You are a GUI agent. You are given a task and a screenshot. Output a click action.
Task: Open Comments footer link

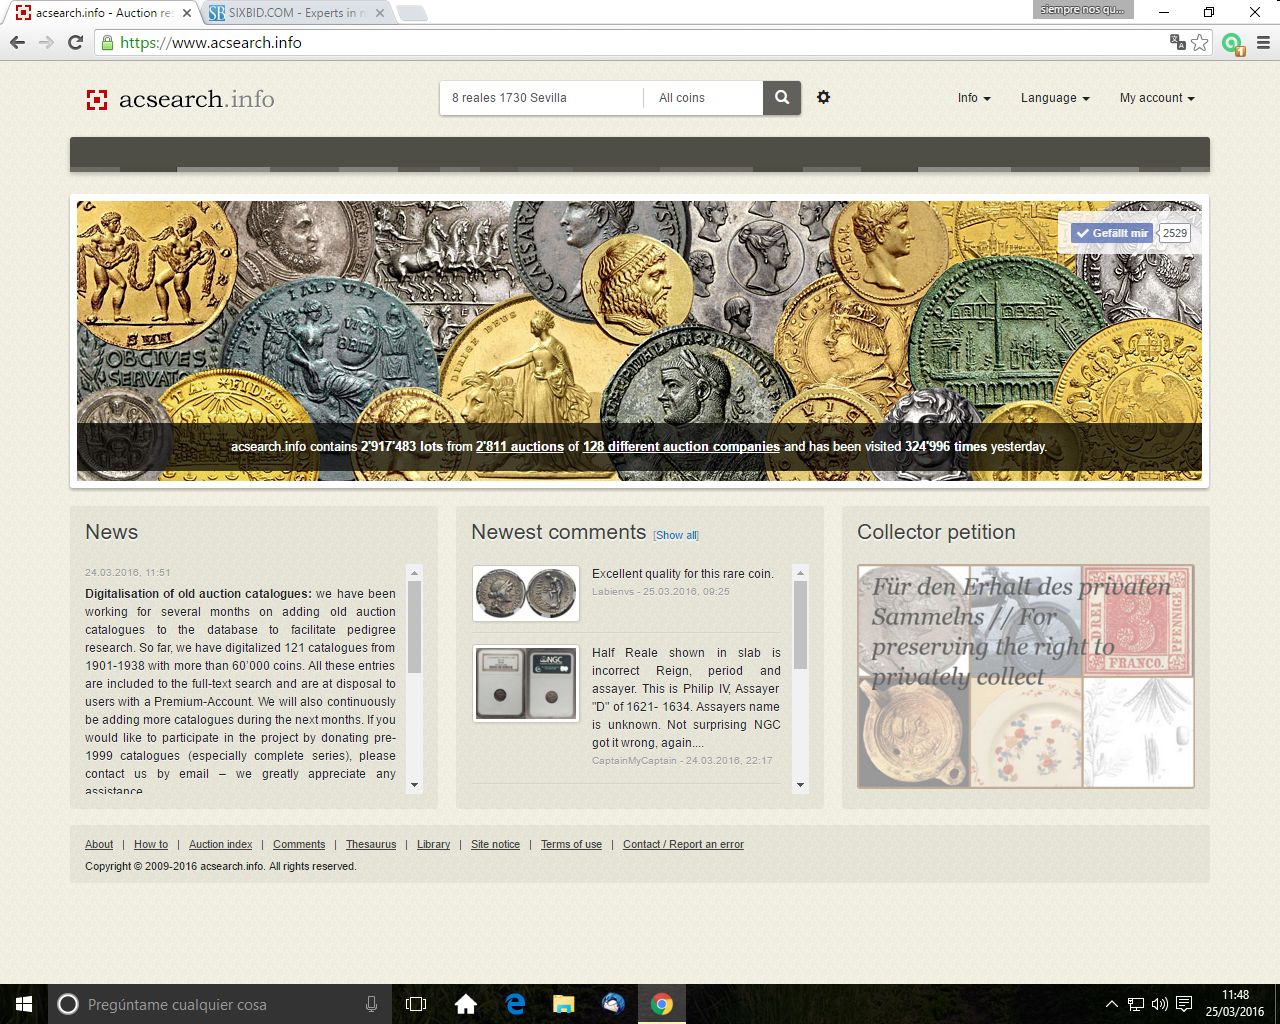coord(299,844)
